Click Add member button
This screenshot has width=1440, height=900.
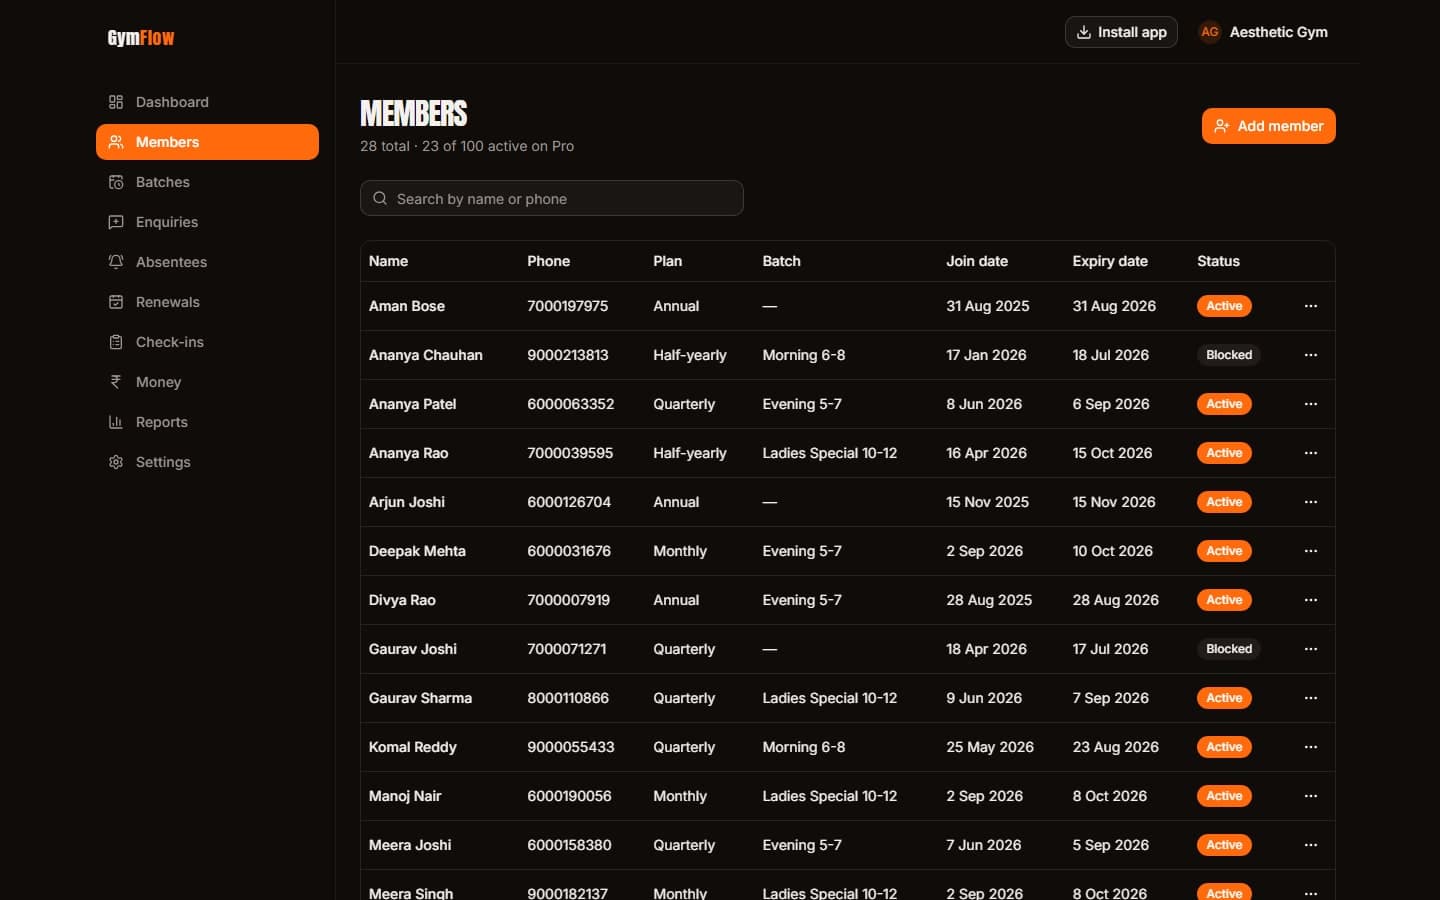point(1268,126)
